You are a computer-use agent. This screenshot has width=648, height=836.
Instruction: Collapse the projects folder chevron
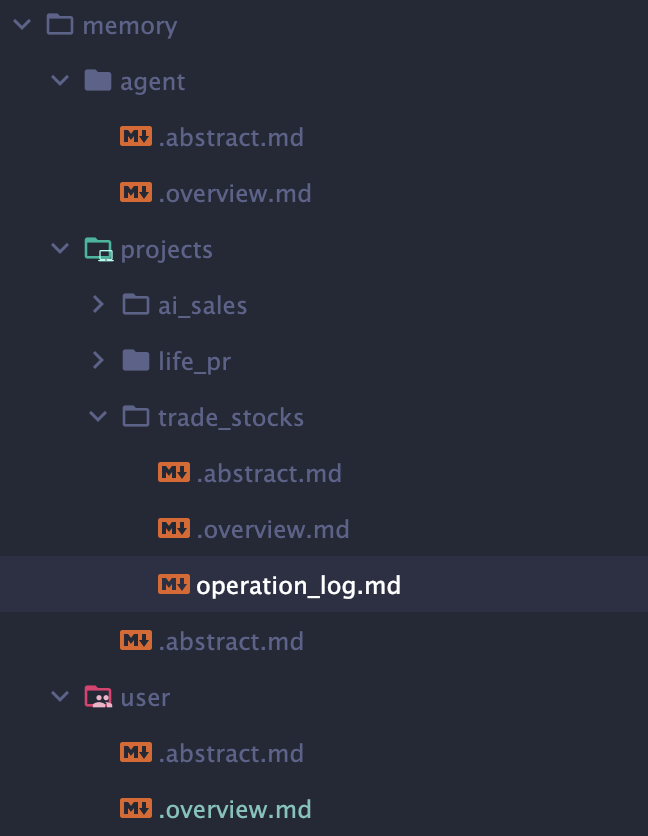(60, 248)
